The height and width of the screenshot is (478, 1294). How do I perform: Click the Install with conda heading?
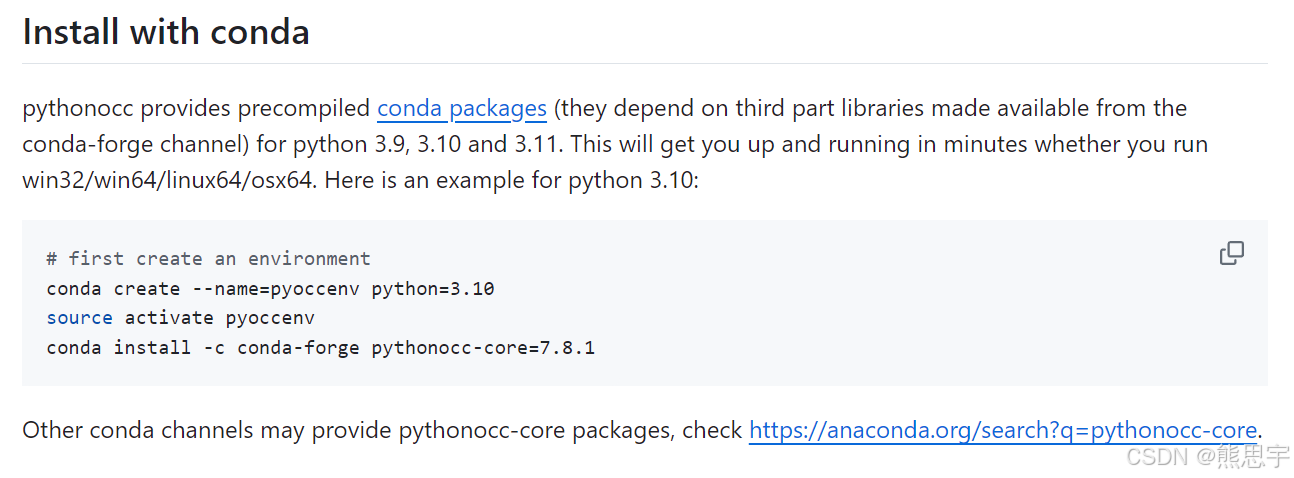click(166, 33)
